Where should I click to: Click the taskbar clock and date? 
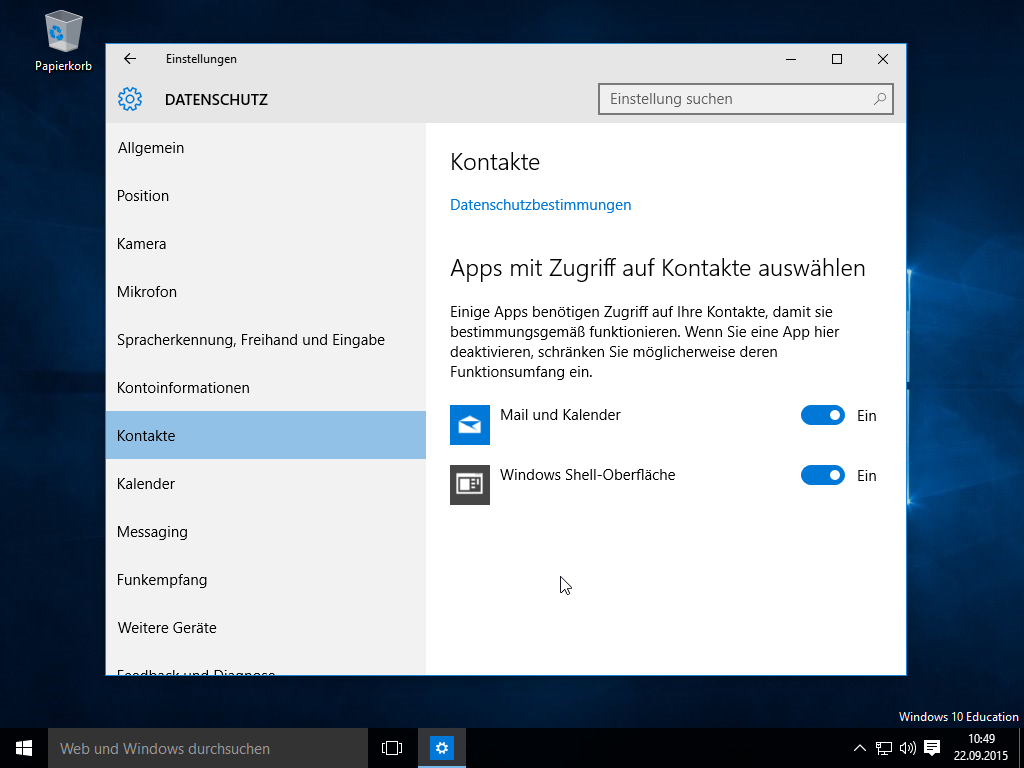(981, 748)
